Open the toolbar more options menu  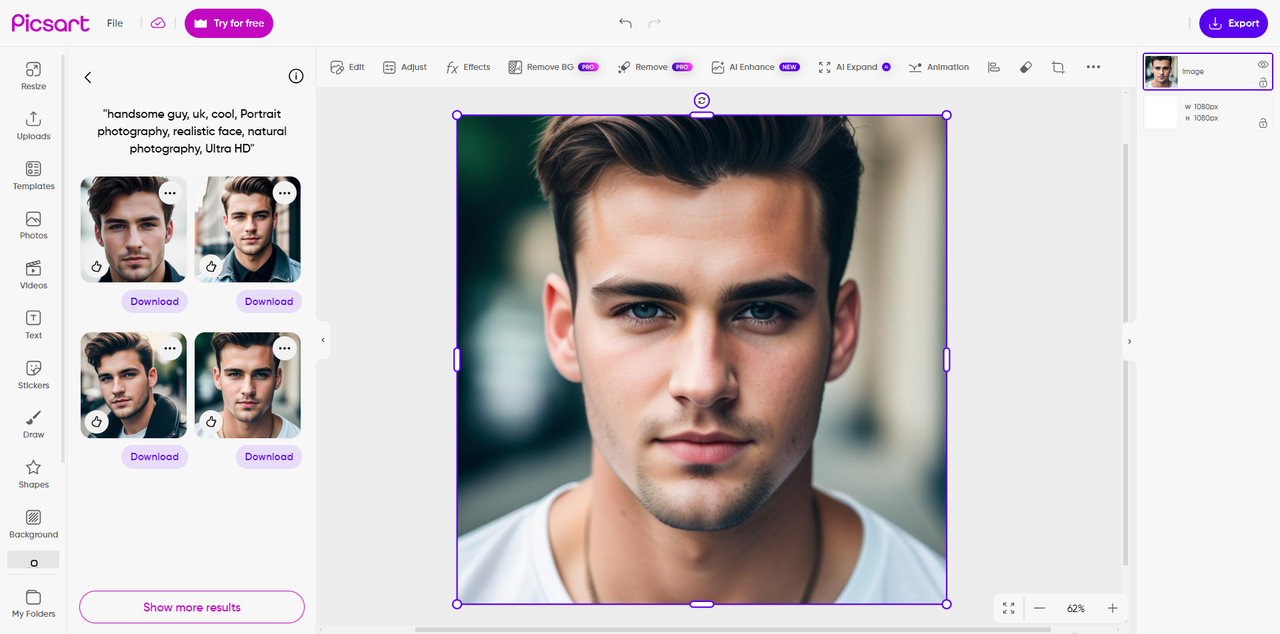tap(1093, 67)
